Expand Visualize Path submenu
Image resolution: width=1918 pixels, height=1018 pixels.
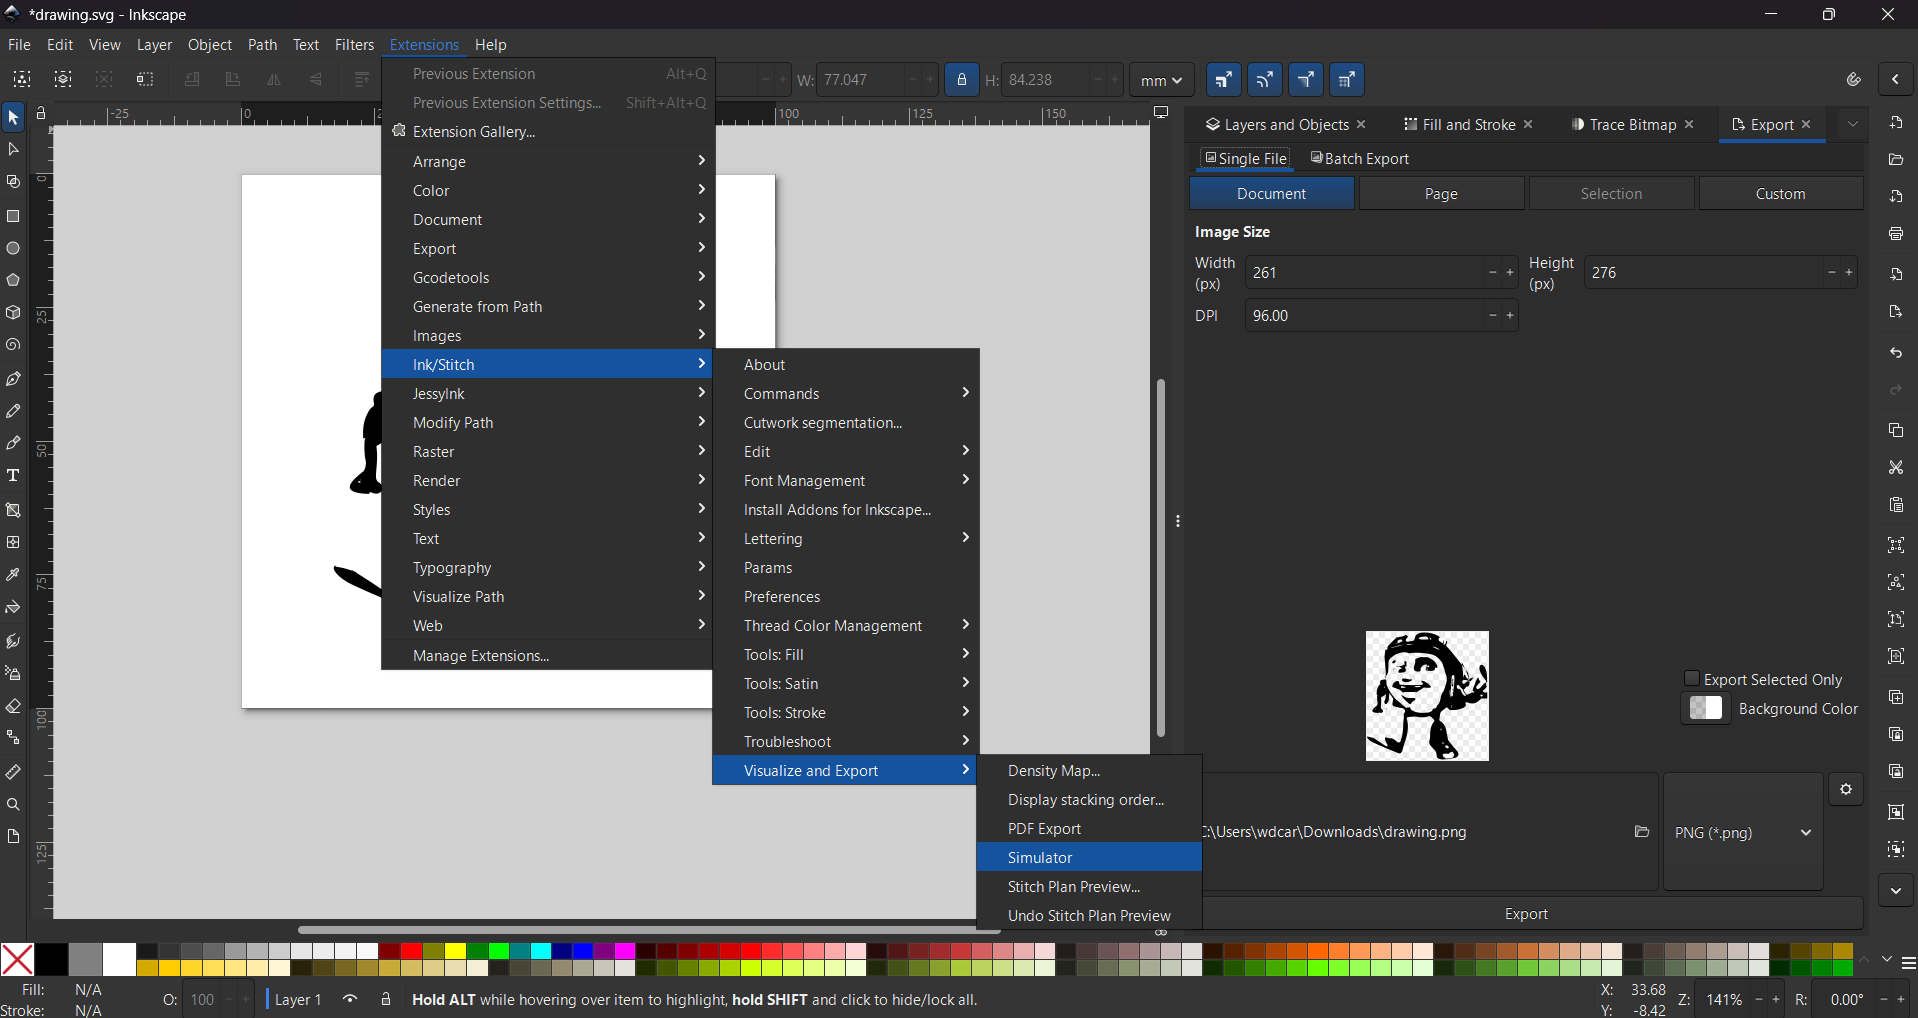click(x=548, y=596)
